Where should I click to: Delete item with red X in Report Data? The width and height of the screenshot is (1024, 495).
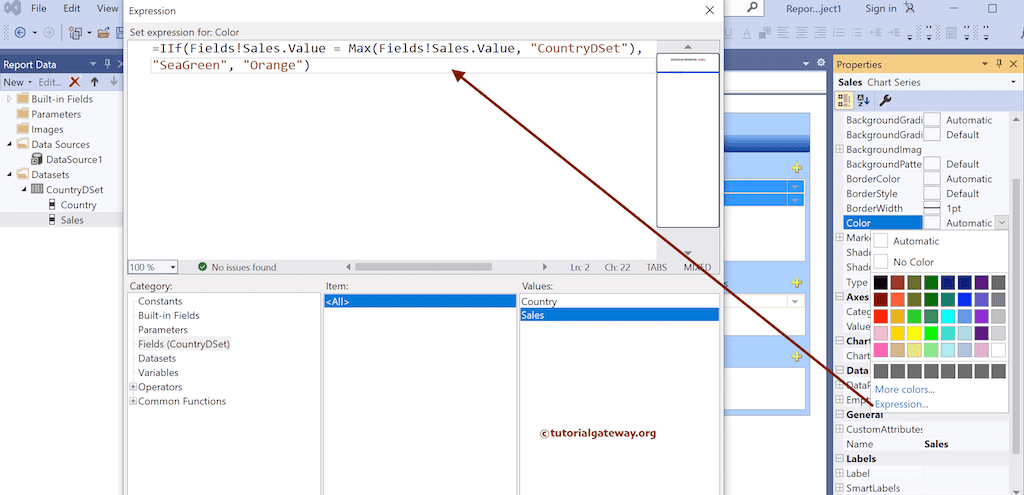click(x=75, y=82)
